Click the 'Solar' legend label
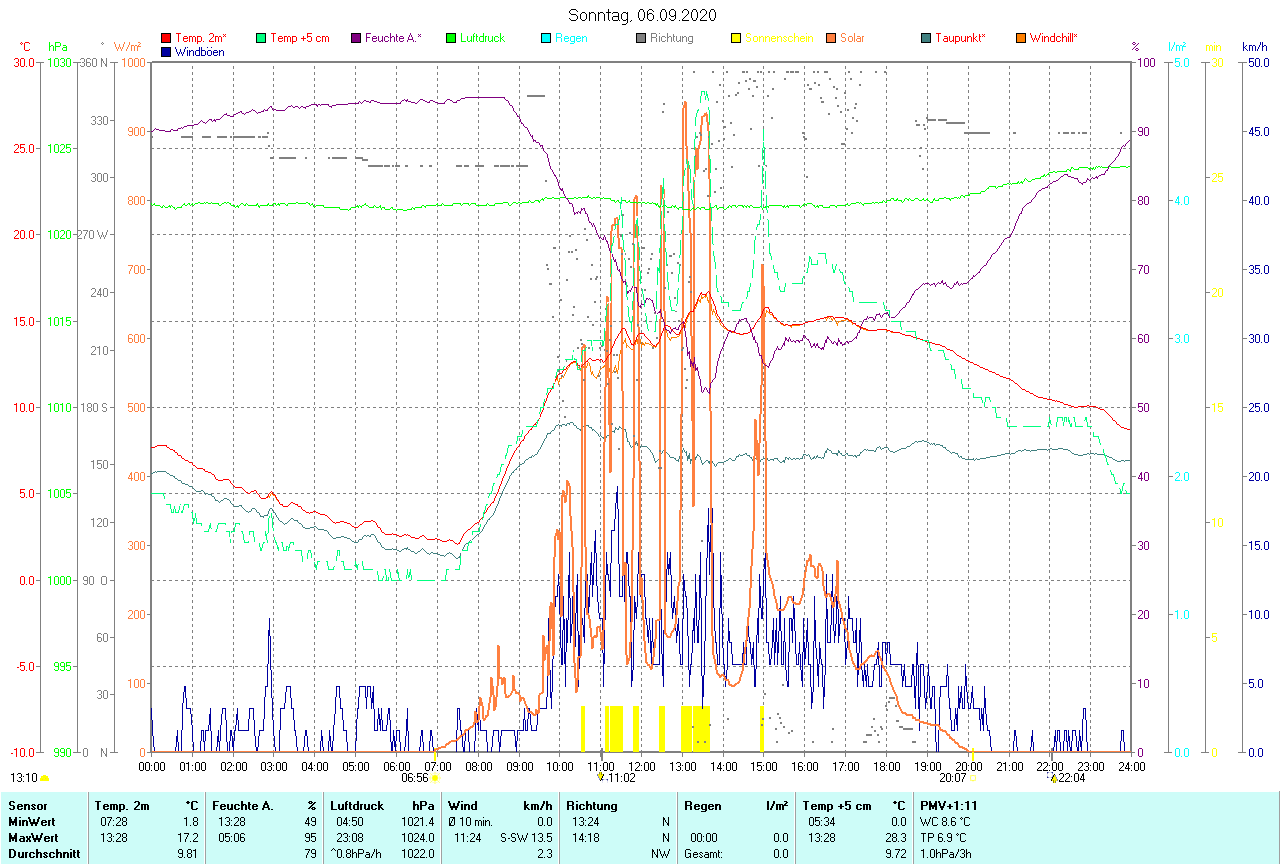The height and width of the screenshot is (864, 1280). [x=852, y=38]
